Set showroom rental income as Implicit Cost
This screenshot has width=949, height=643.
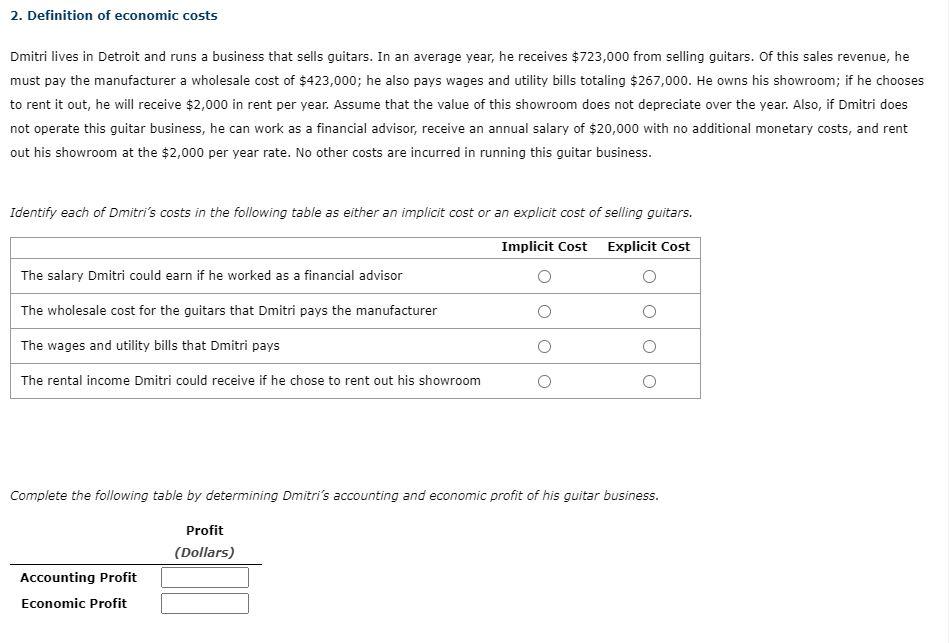(544, 381)
